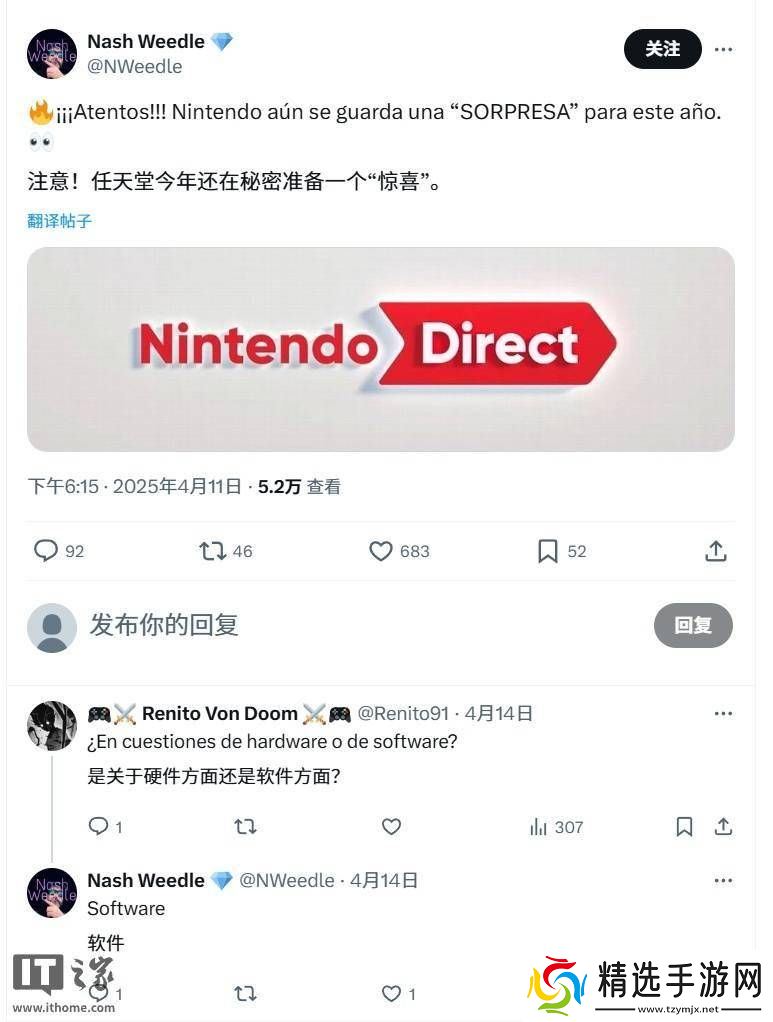The width and height of the screenshot is (773, 1022).
Task: Repost Renito Von Doom's reply
Action: 245,826
